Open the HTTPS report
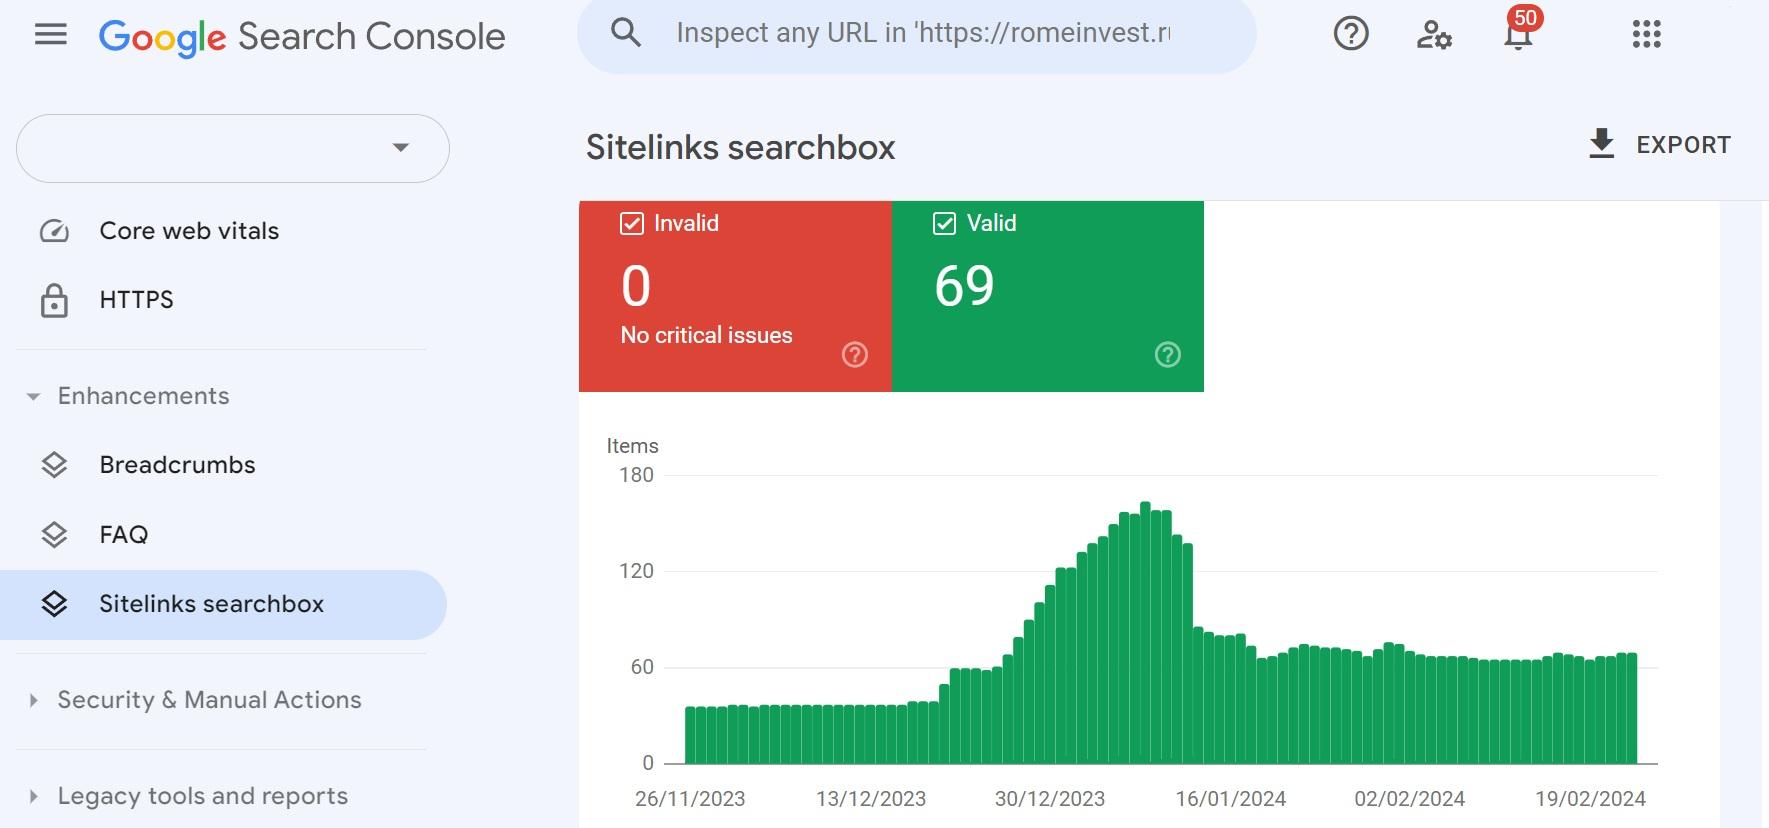 point(136,300)
